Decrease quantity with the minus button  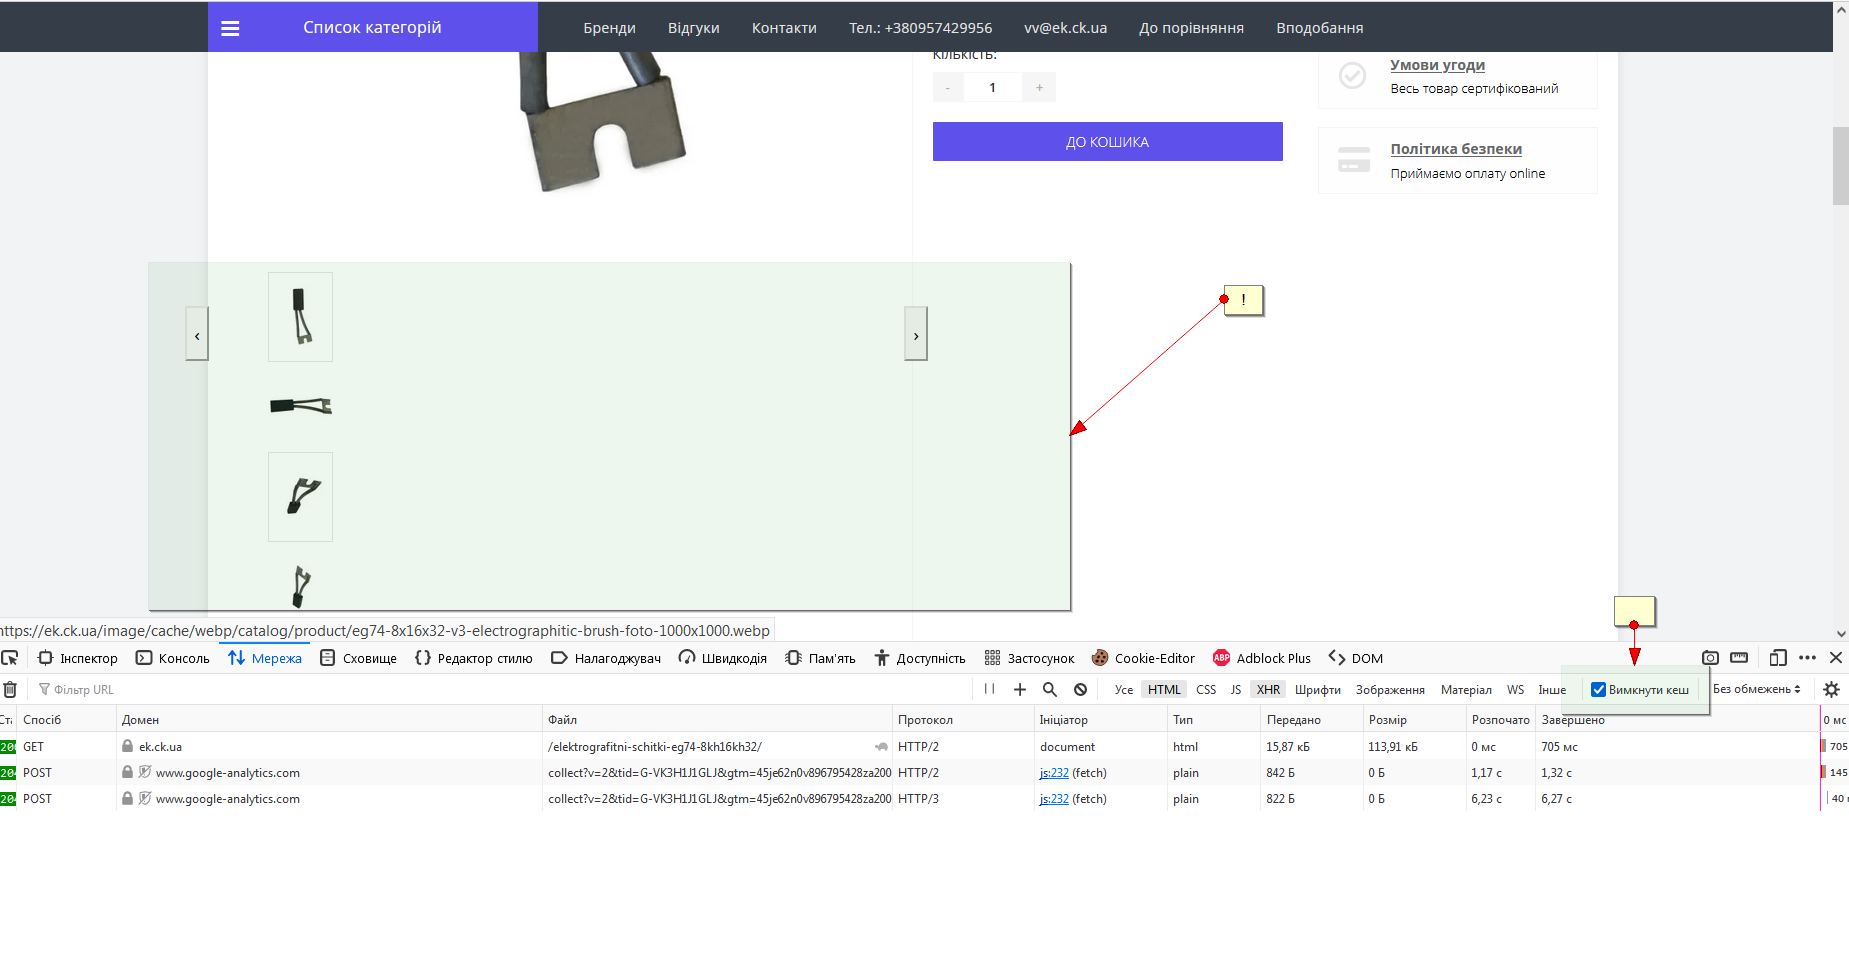947,87
